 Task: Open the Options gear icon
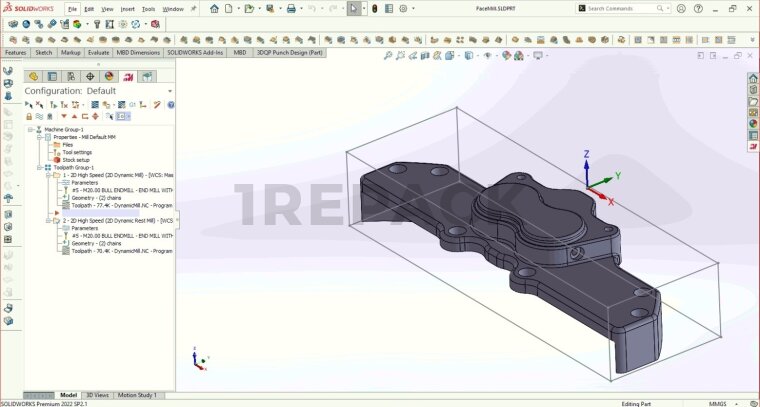402,8
